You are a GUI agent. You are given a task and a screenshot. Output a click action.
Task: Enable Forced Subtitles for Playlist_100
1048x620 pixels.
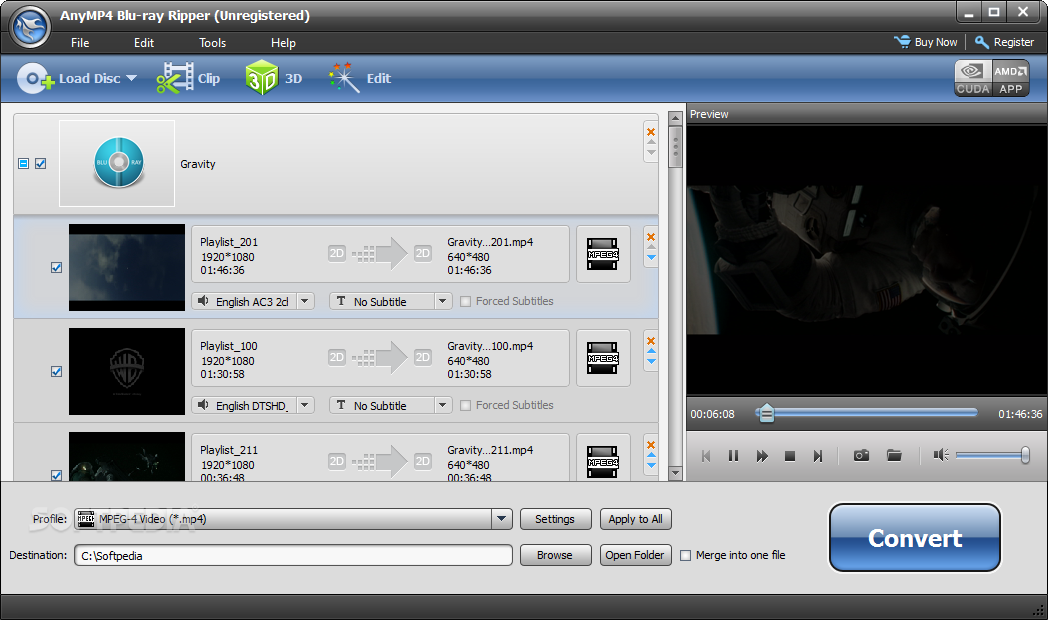click(466, 406)
